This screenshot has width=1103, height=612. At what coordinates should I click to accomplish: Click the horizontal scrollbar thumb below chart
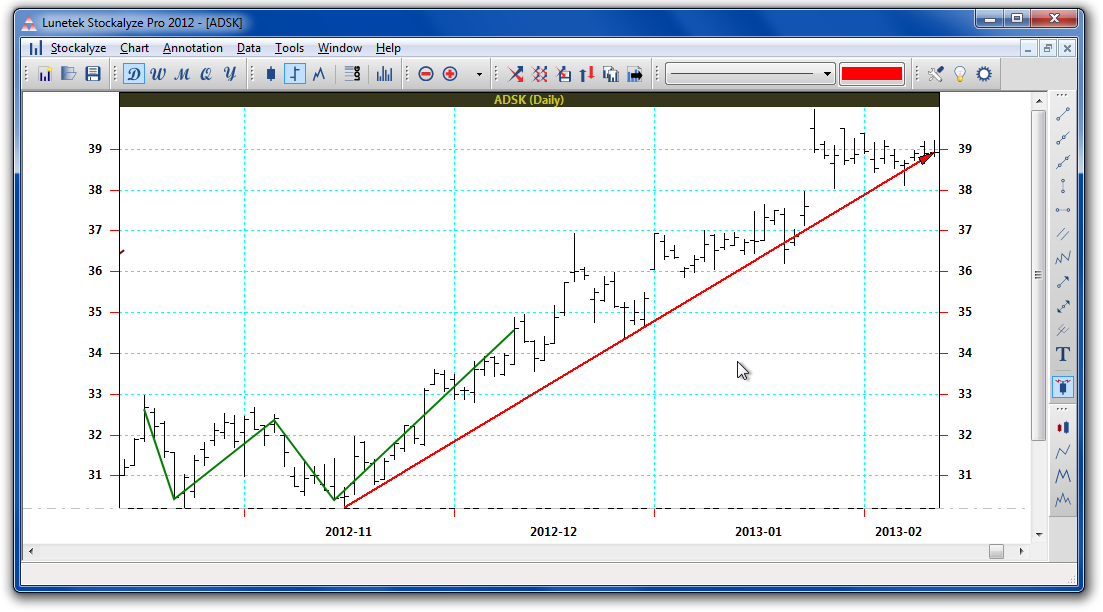[x=996, y=552]
